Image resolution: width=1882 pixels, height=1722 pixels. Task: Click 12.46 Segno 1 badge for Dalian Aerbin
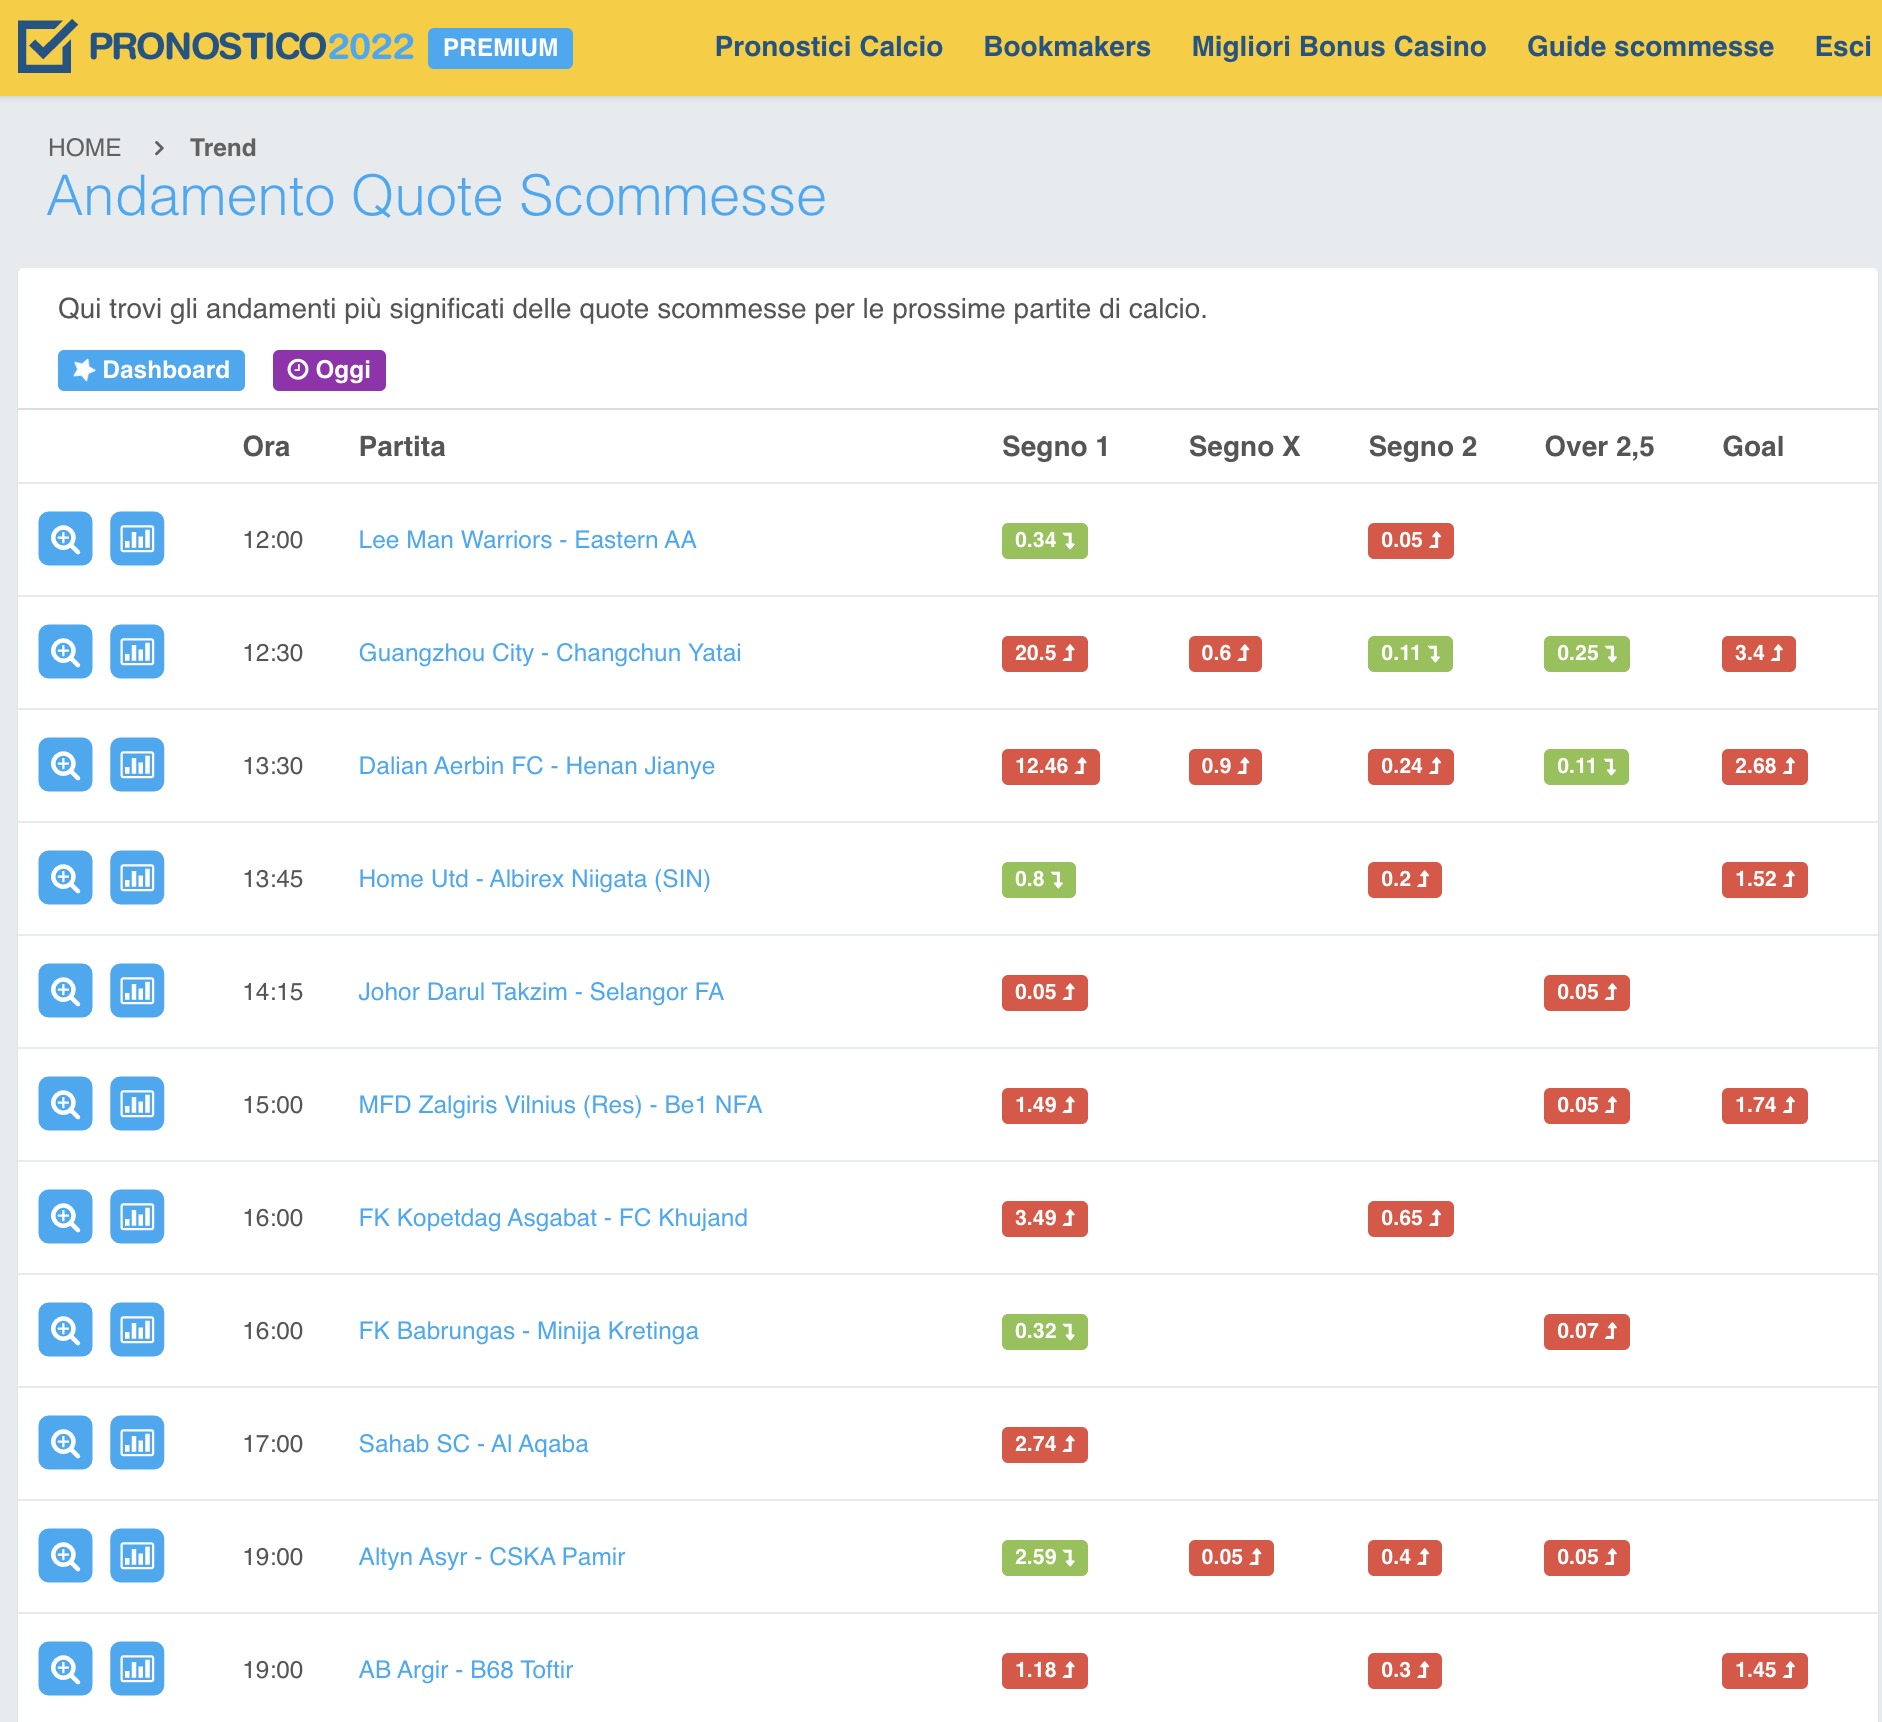1050,766
